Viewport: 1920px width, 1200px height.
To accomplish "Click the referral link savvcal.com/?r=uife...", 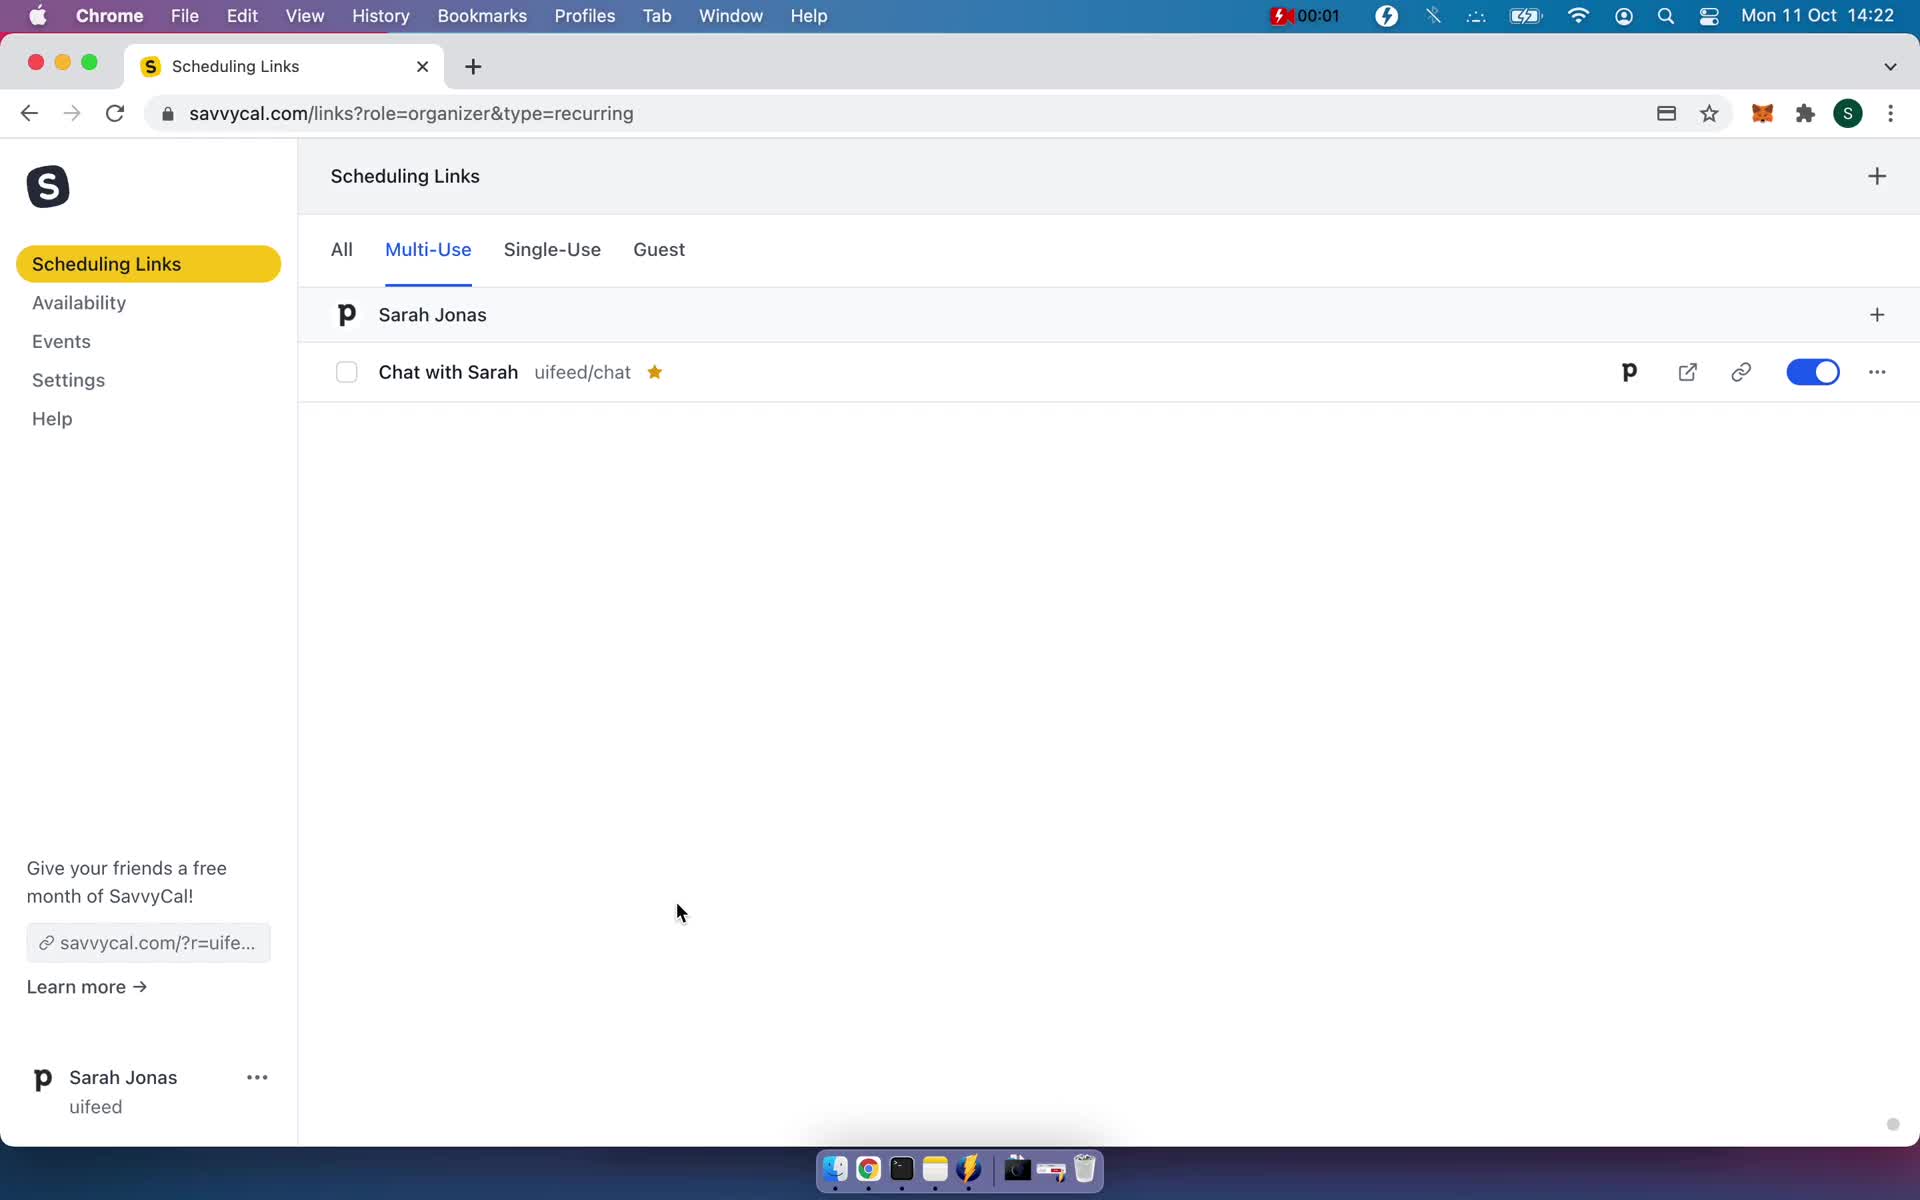I will (x=149, y=943).
